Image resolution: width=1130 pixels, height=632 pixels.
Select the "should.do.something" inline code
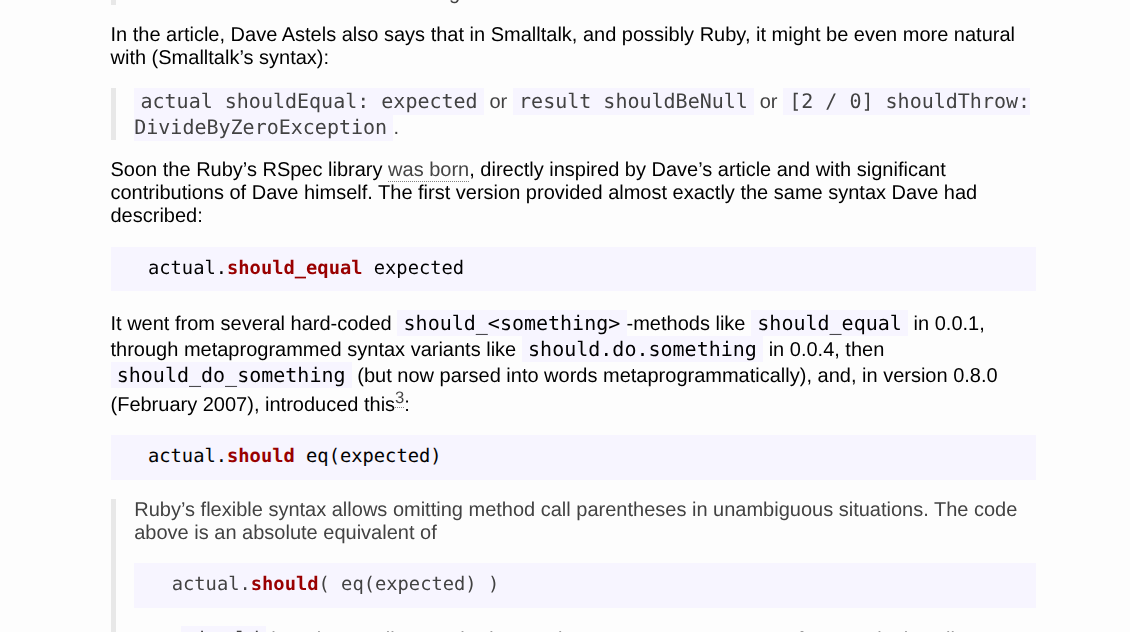642,350
